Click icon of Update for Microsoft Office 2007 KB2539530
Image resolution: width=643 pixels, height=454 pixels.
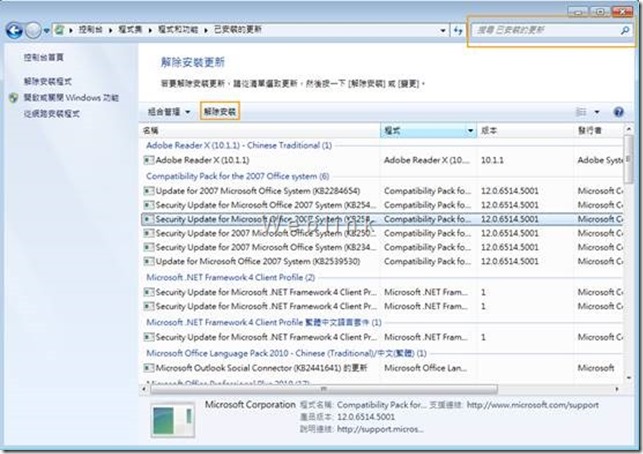[149, 261]
